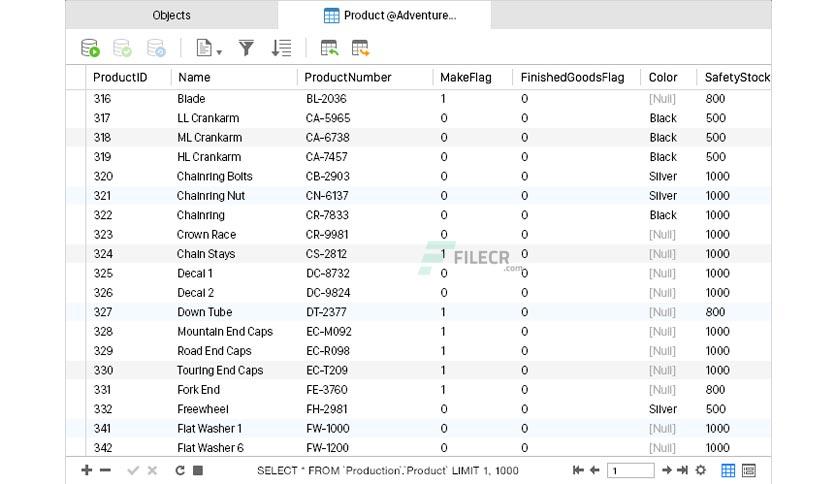Viewport: 836px width, 484px height.
Task: Discard changes with the X icon
Action: [x=152, y=470]
